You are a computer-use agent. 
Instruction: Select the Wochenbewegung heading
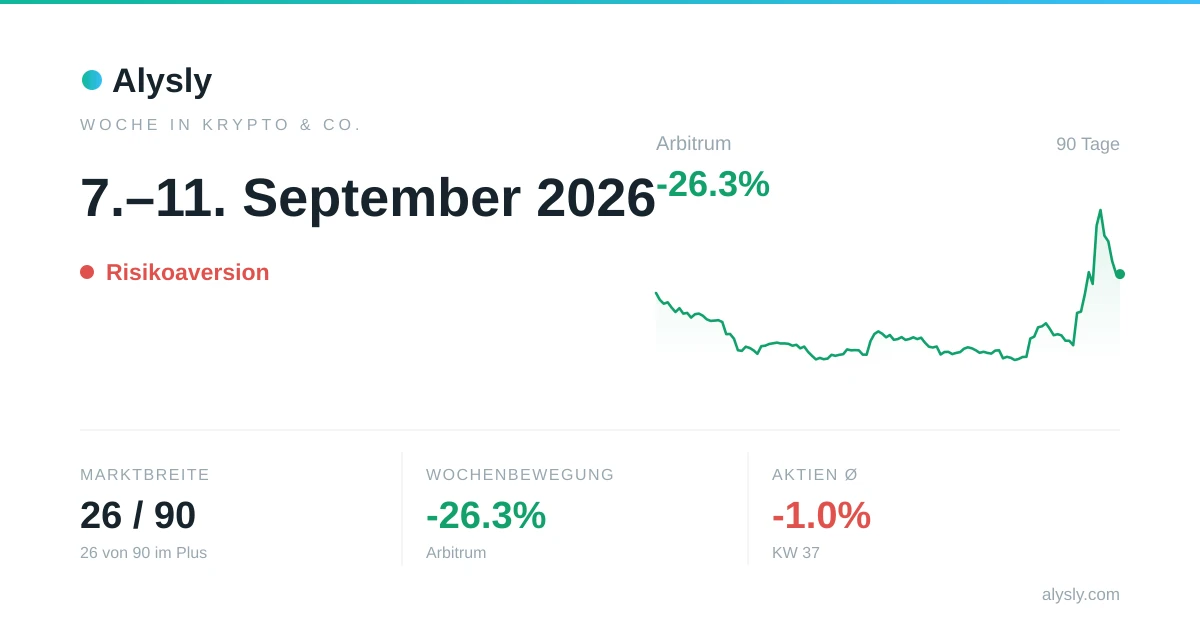[x=520, y=475]
